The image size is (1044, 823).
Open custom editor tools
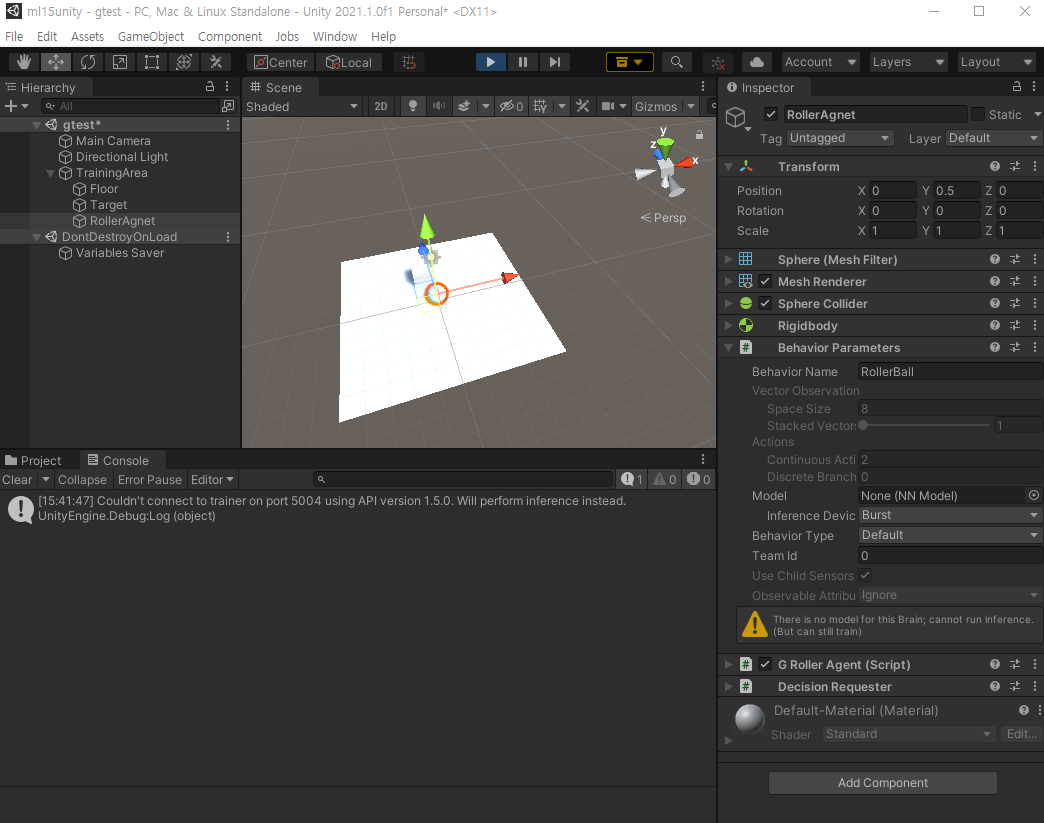click(x=216, y=62)
